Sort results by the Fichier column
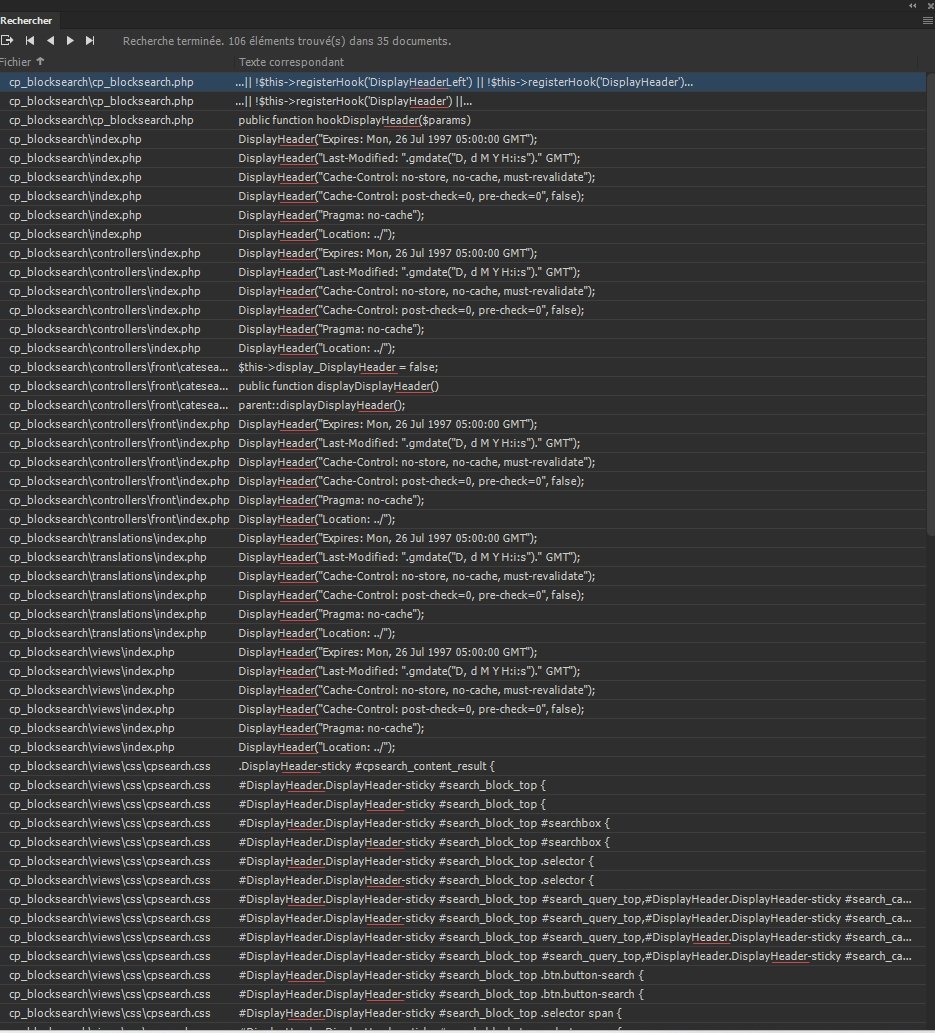The width and height of the screenshot is (935, 1033). click(x=22, y=62)
